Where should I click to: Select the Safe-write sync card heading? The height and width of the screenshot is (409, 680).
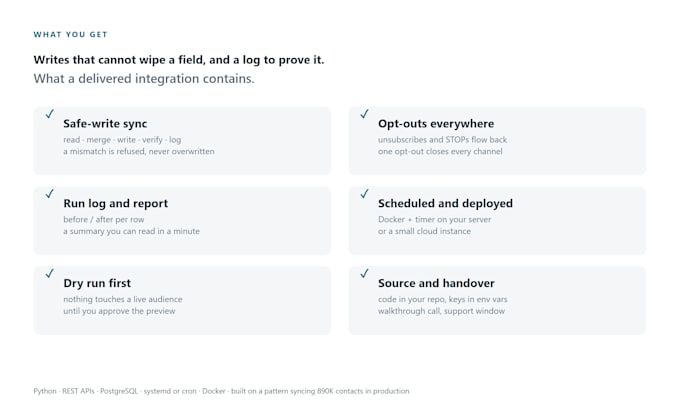tap(105, 124)
